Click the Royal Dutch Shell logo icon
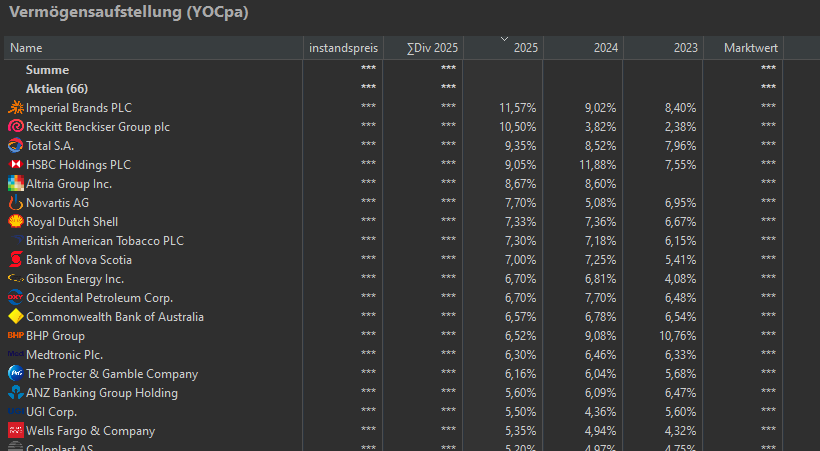Image resolution: width=820 pixels, height=451 pixels. coord(15,222)
